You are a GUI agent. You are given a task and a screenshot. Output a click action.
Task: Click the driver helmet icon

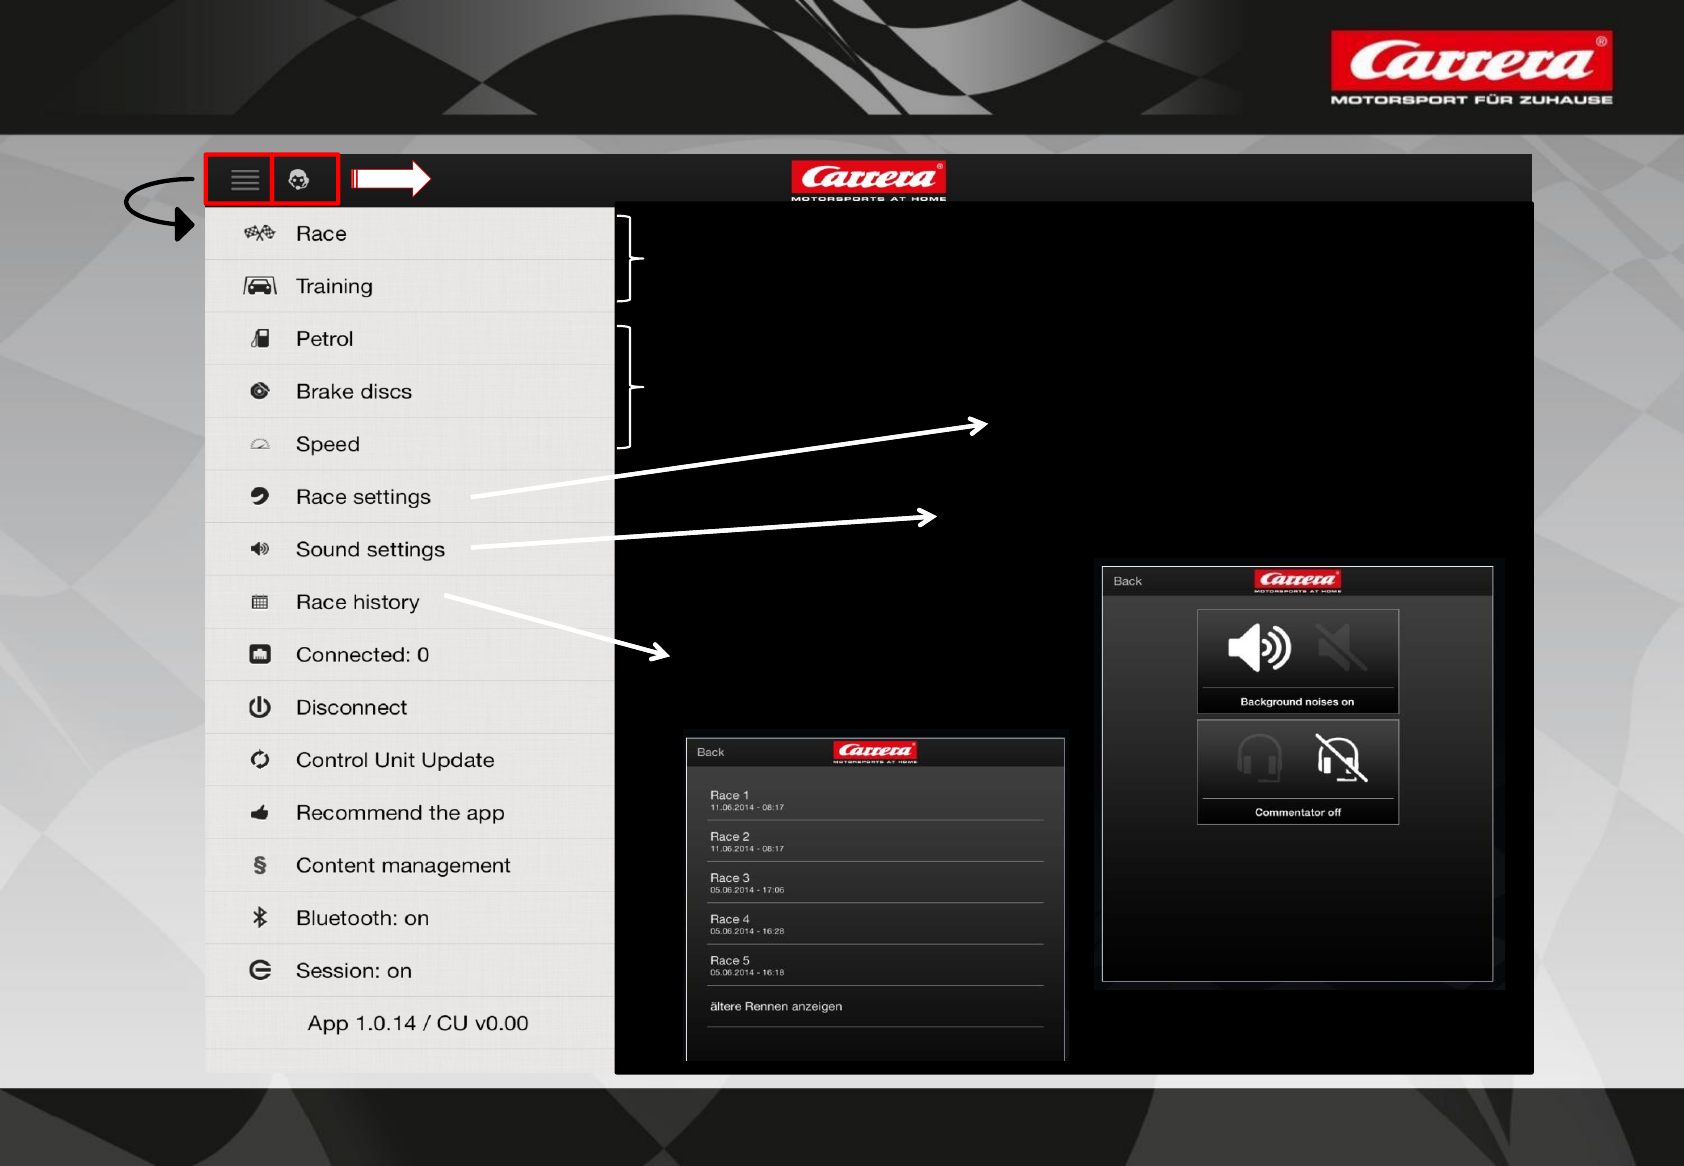(x=298, y=180)
